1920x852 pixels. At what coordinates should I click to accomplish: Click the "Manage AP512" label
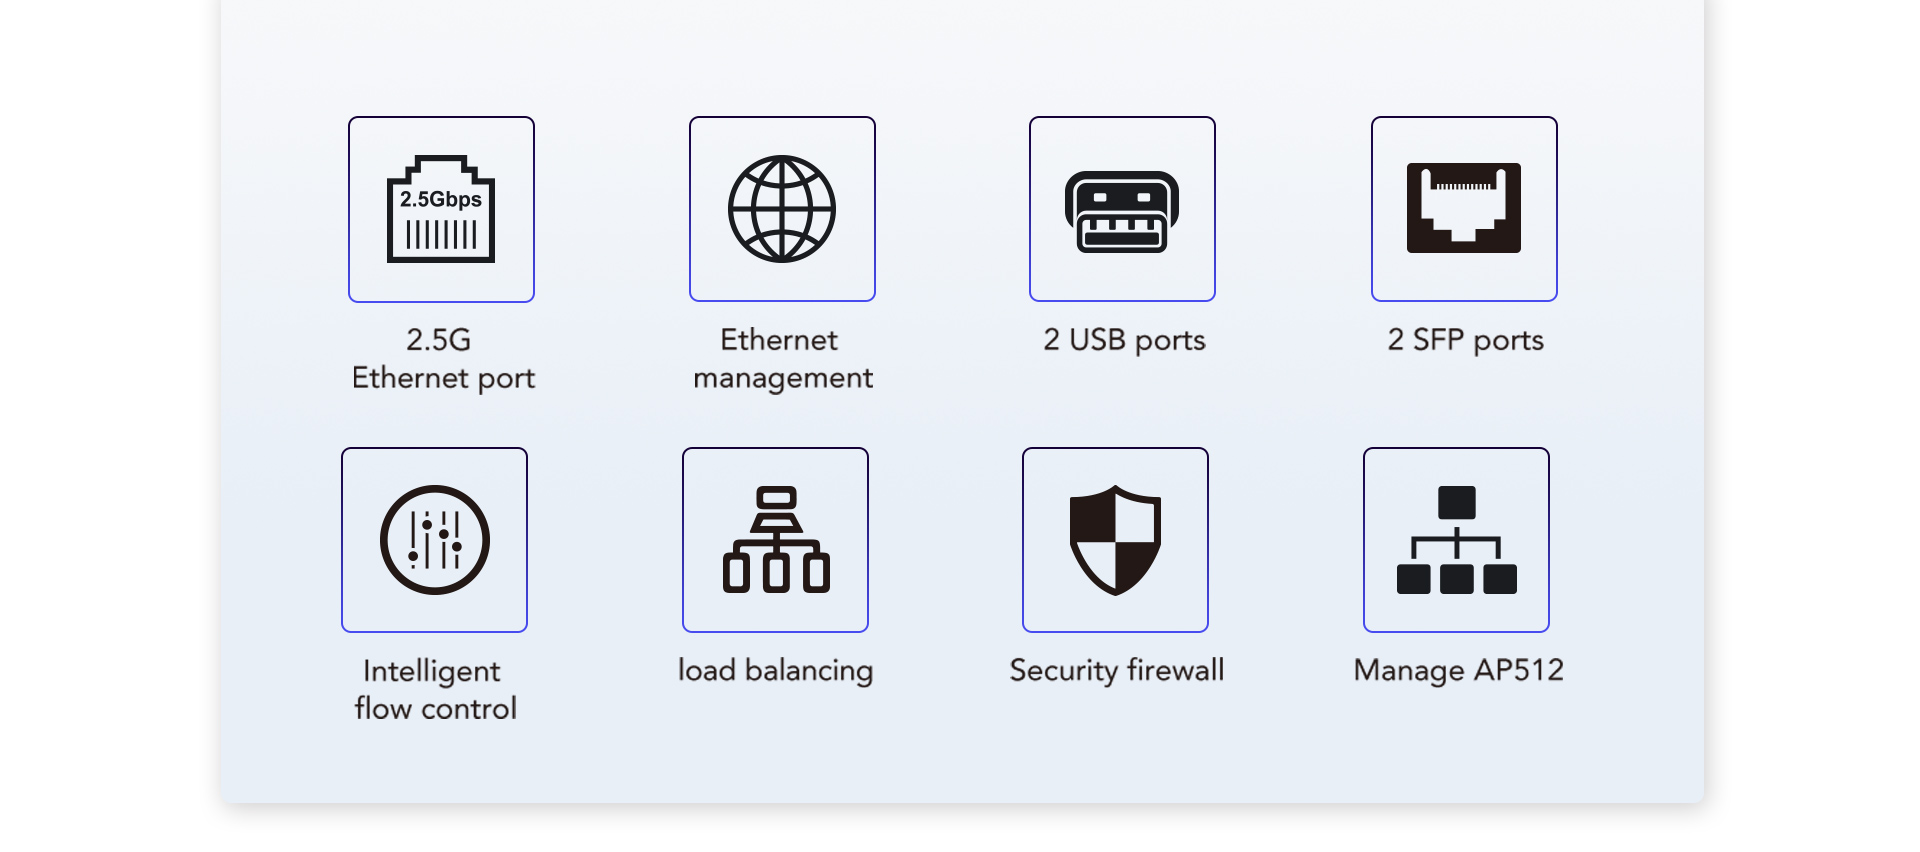[x=1458, y=670]
